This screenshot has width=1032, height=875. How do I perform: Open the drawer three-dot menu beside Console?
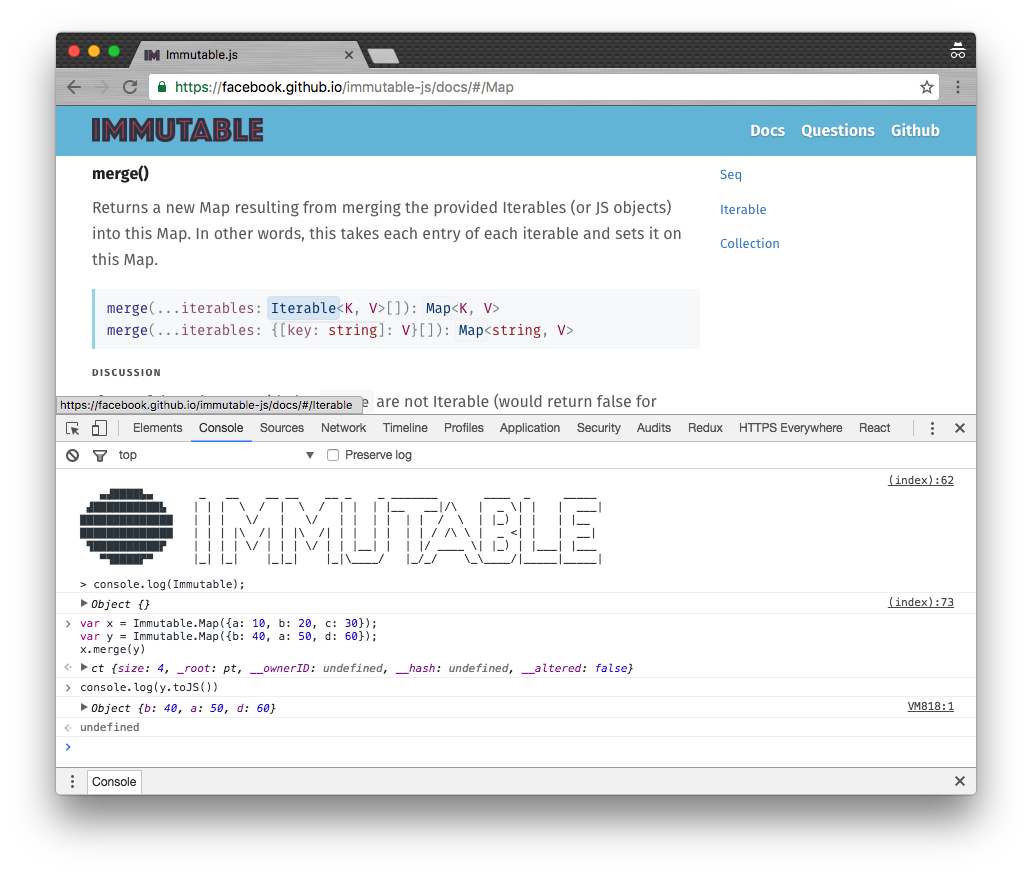(72, 782)
